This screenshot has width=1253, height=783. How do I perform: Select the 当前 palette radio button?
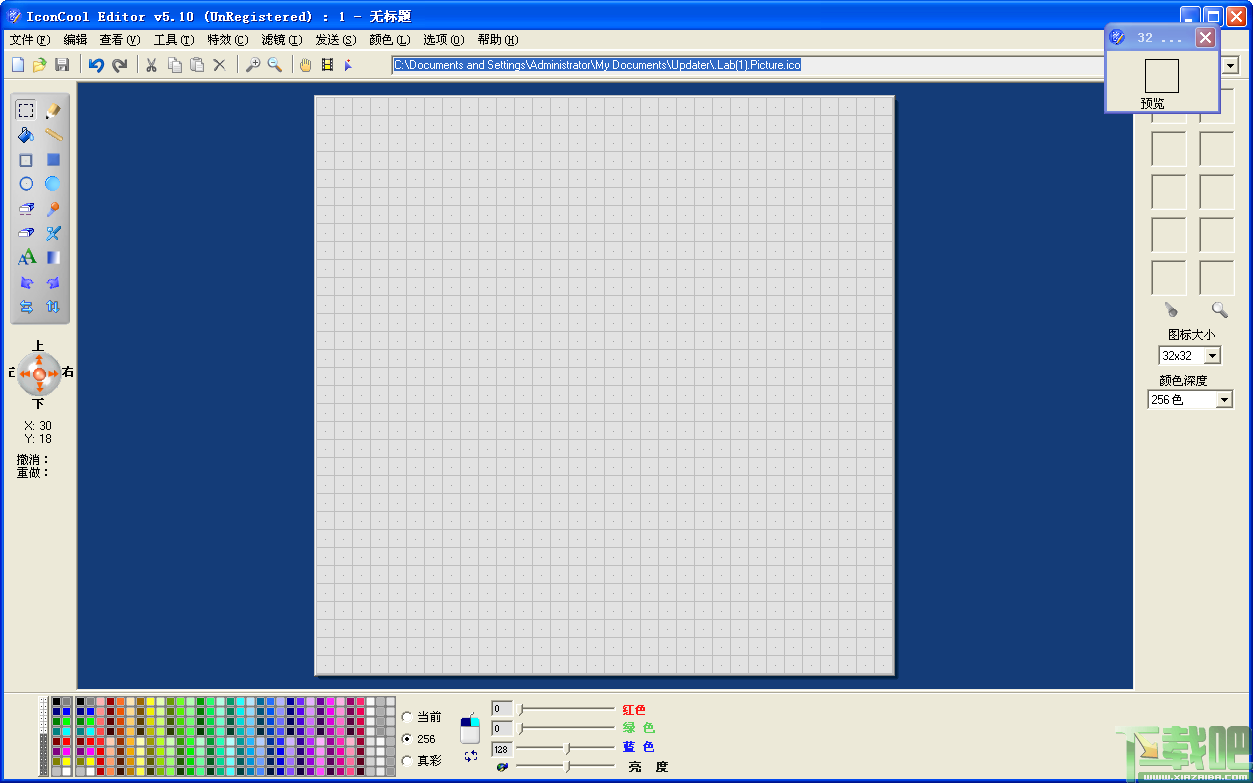click(406, 717)
